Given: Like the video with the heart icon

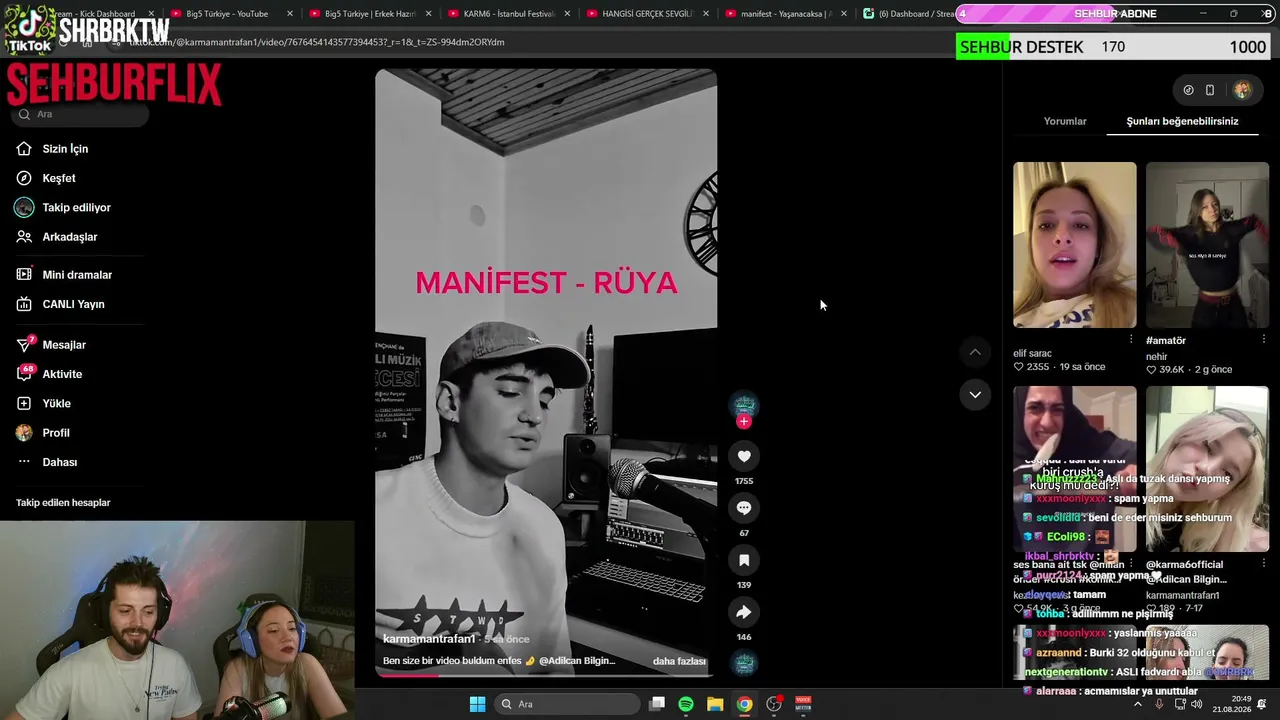Looking at the screenshot, I should (744, 456).
